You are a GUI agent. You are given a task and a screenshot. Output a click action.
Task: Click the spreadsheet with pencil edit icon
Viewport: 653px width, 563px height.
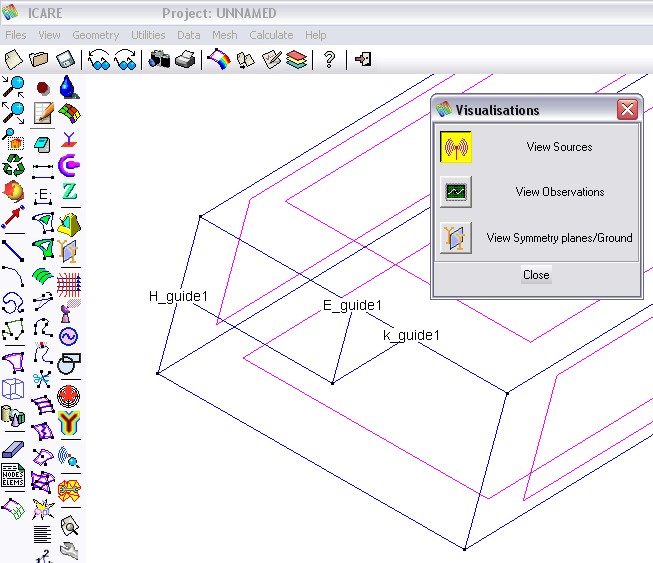(43, 113)
